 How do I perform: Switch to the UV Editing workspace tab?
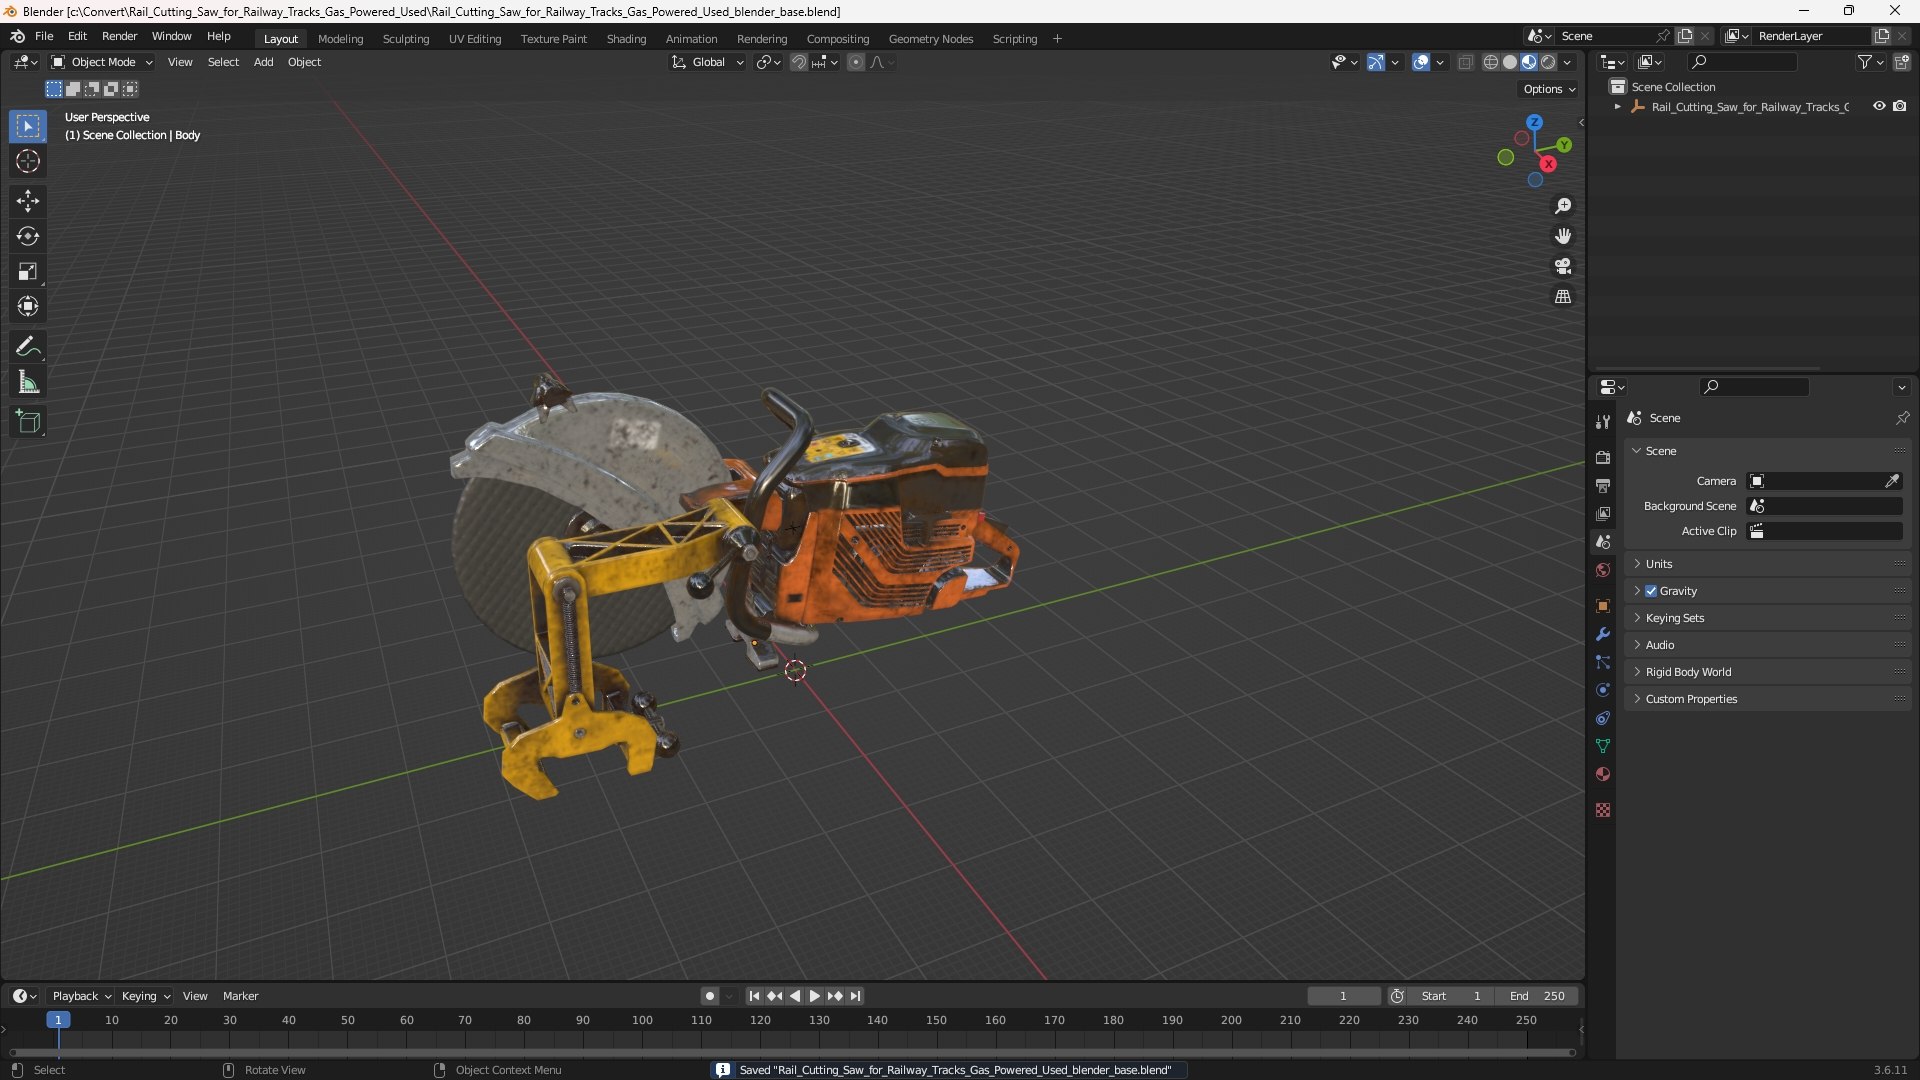coord(475,39)
